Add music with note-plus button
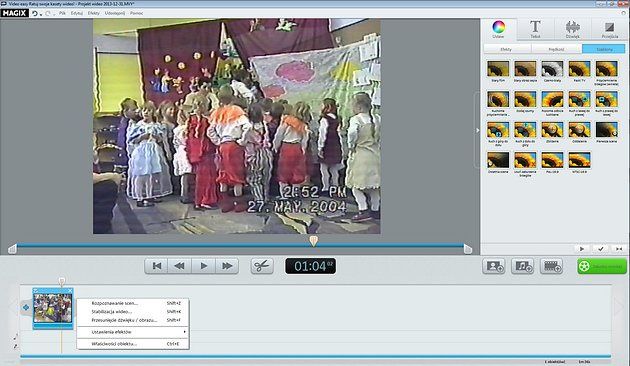Image resolution: width=630 pixels, height=366 pixels. coord(522,266)
